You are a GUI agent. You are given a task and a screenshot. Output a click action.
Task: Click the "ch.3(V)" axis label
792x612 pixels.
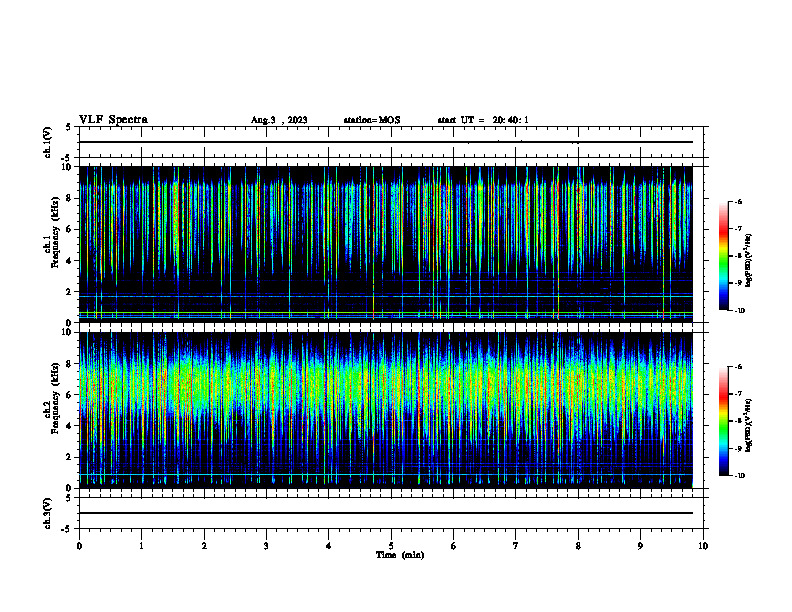(x=47, y=513)
